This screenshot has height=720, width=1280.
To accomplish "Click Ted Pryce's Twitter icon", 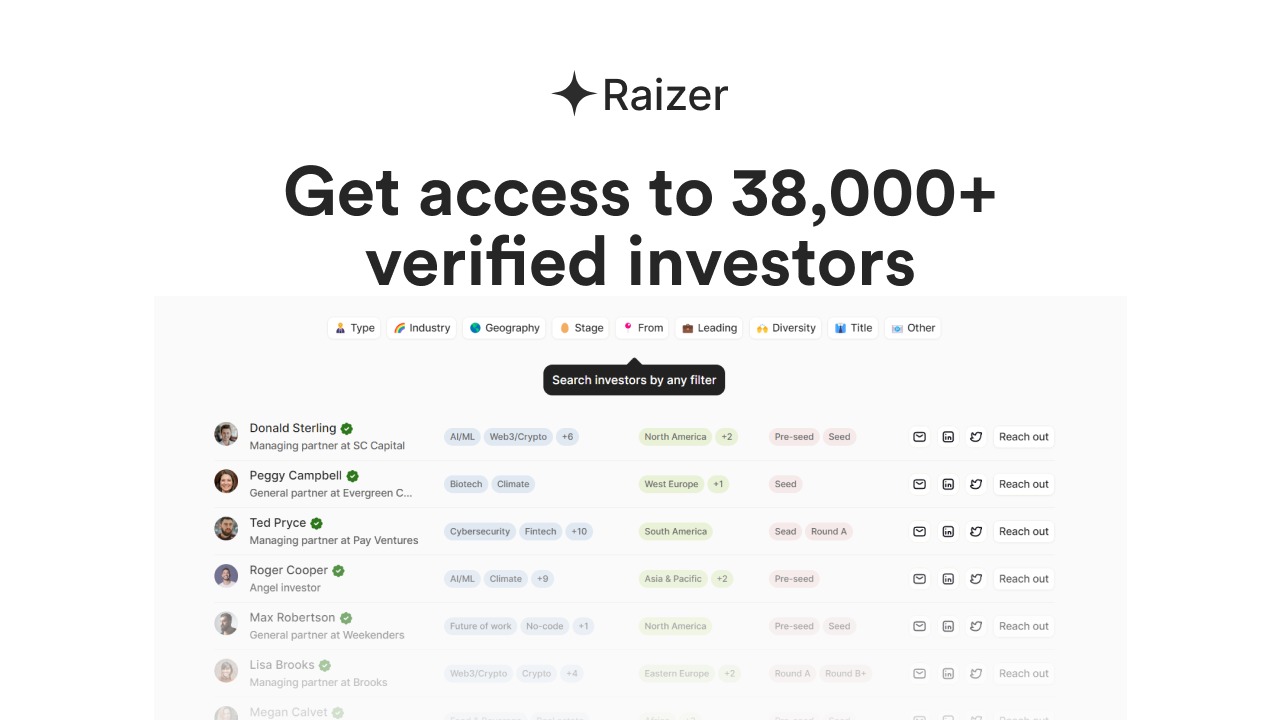I will [x=976, y=531].
